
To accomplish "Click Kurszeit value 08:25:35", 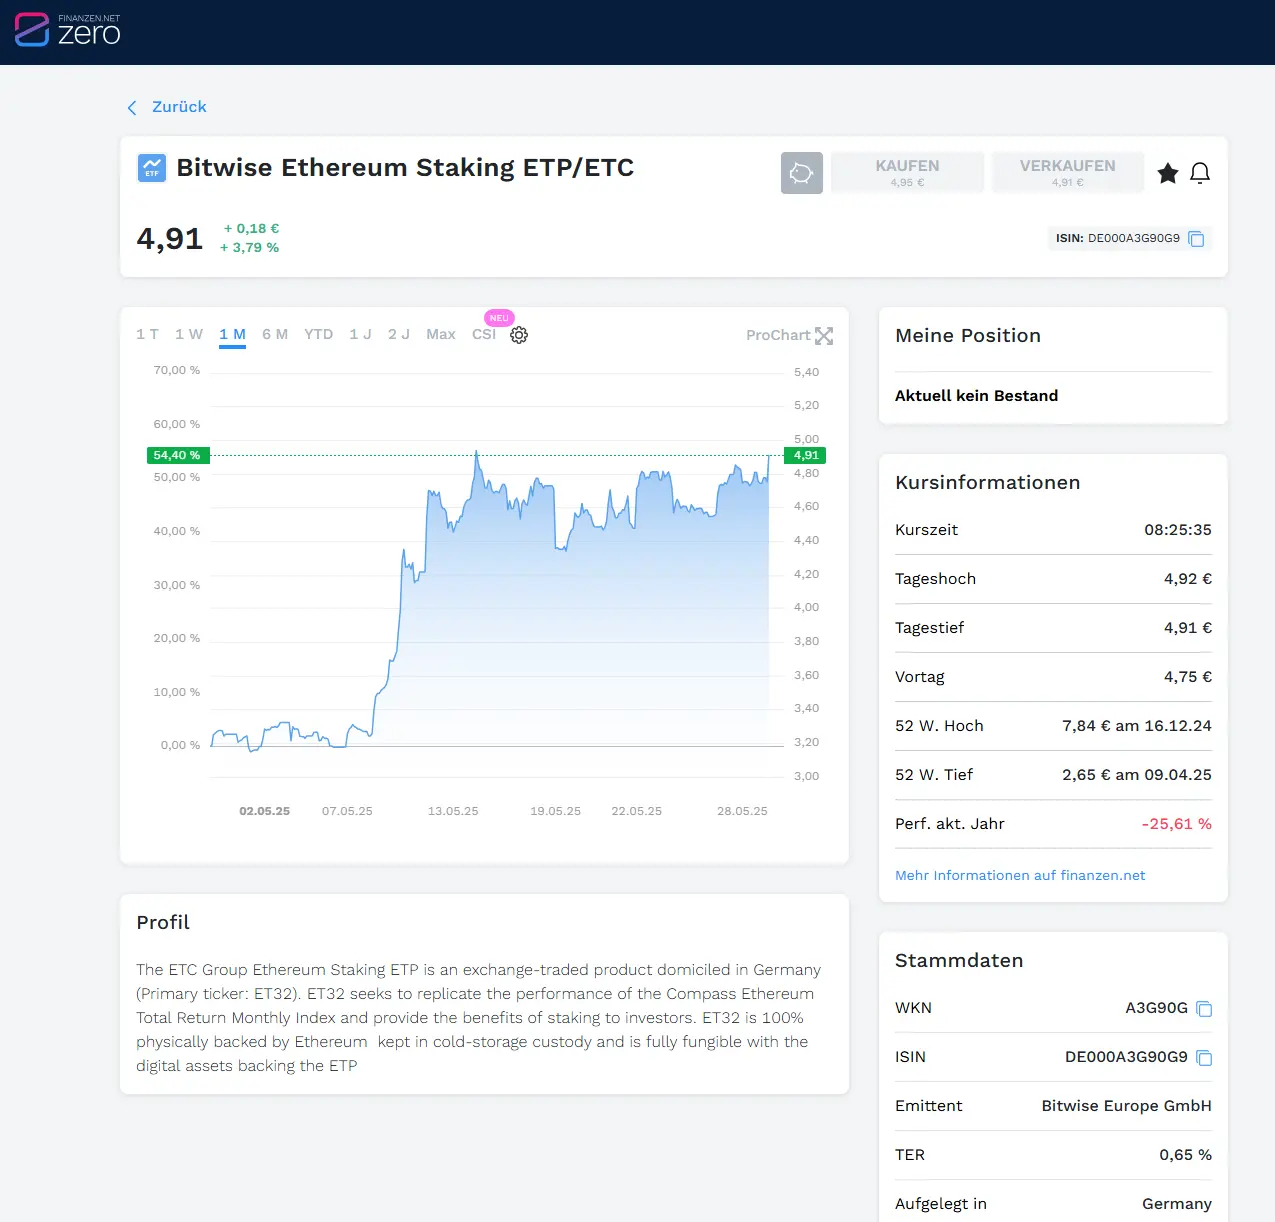I will [1178, 530].
